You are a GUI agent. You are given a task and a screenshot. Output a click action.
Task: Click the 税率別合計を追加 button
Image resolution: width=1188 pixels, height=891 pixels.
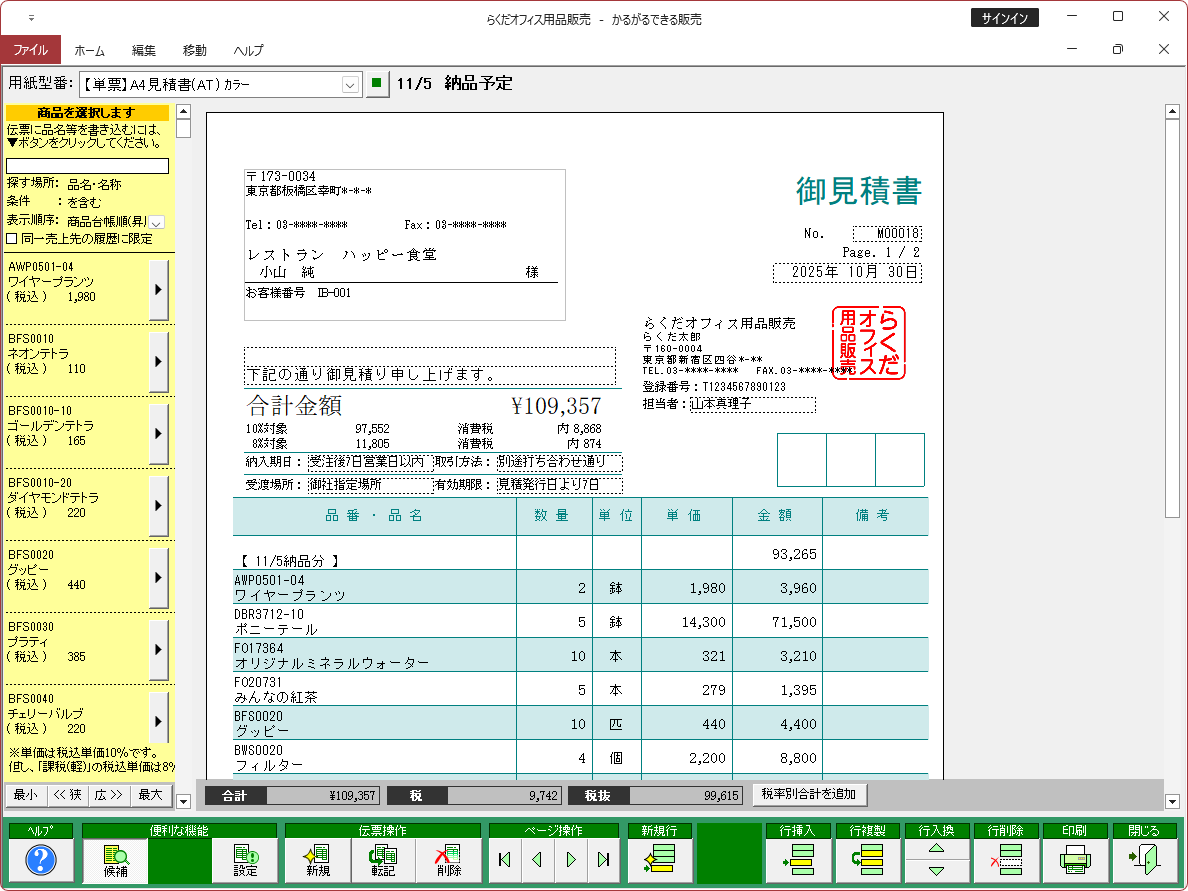coord(810,794)
